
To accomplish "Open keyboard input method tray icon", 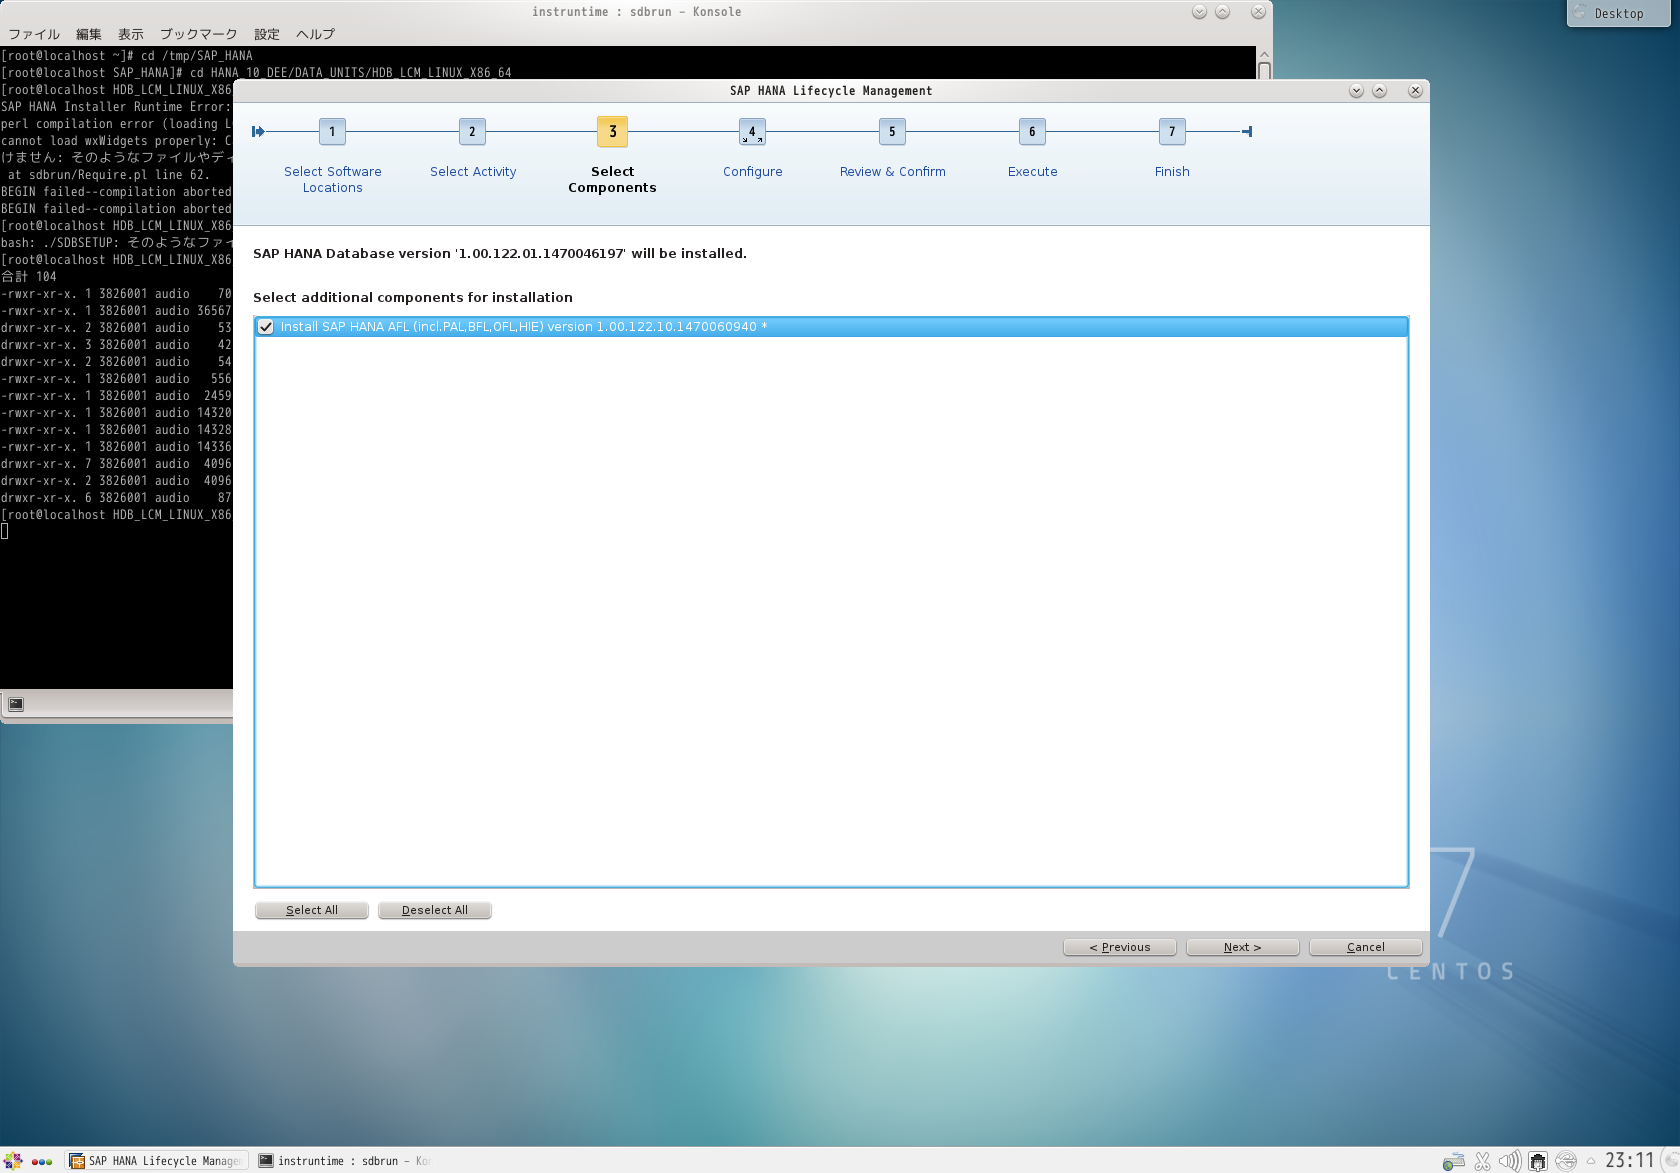I will pyautogui.click(x=1454, y=1161).
